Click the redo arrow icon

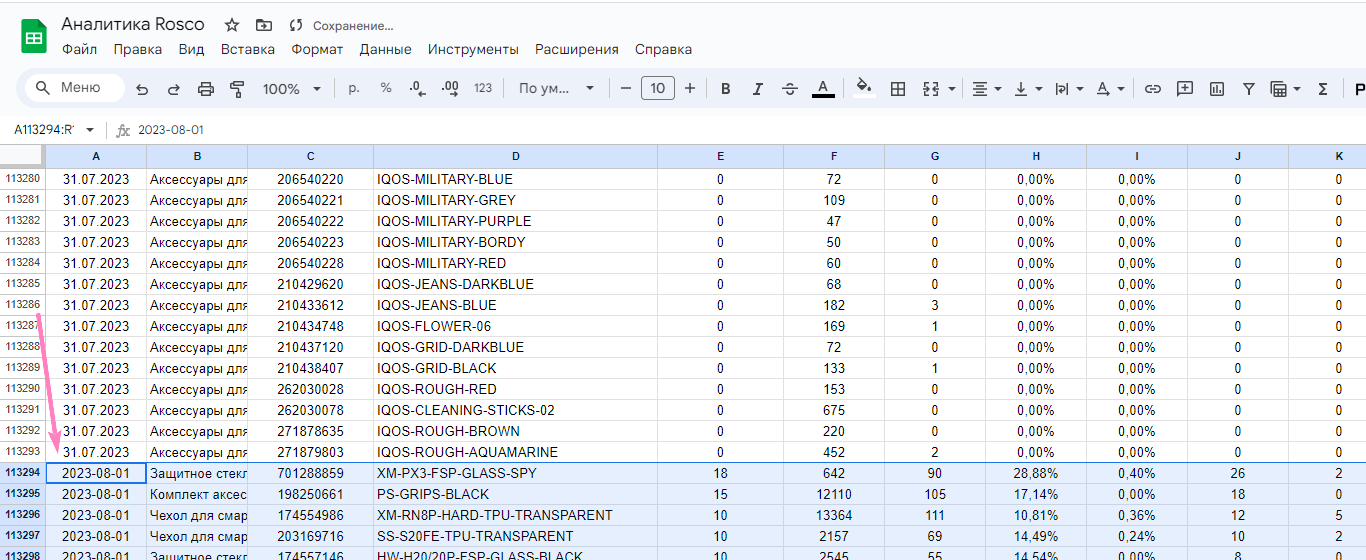[174, 89]
